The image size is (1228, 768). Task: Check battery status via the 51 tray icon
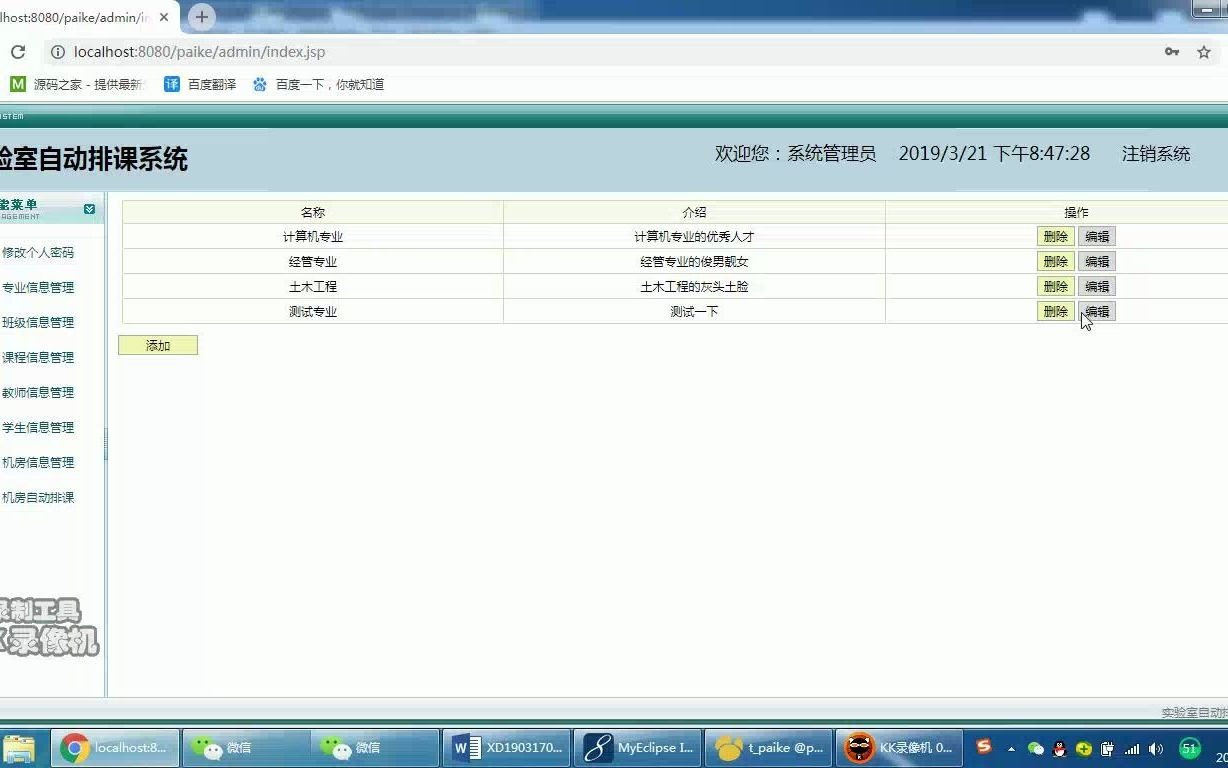point(1188,747)
